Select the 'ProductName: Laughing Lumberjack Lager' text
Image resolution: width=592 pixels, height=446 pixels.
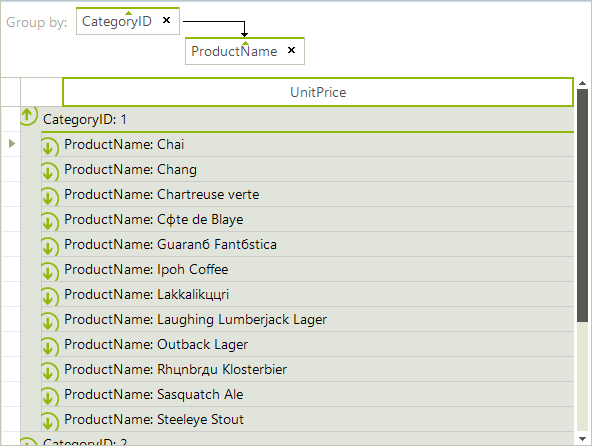coord(196,319)
